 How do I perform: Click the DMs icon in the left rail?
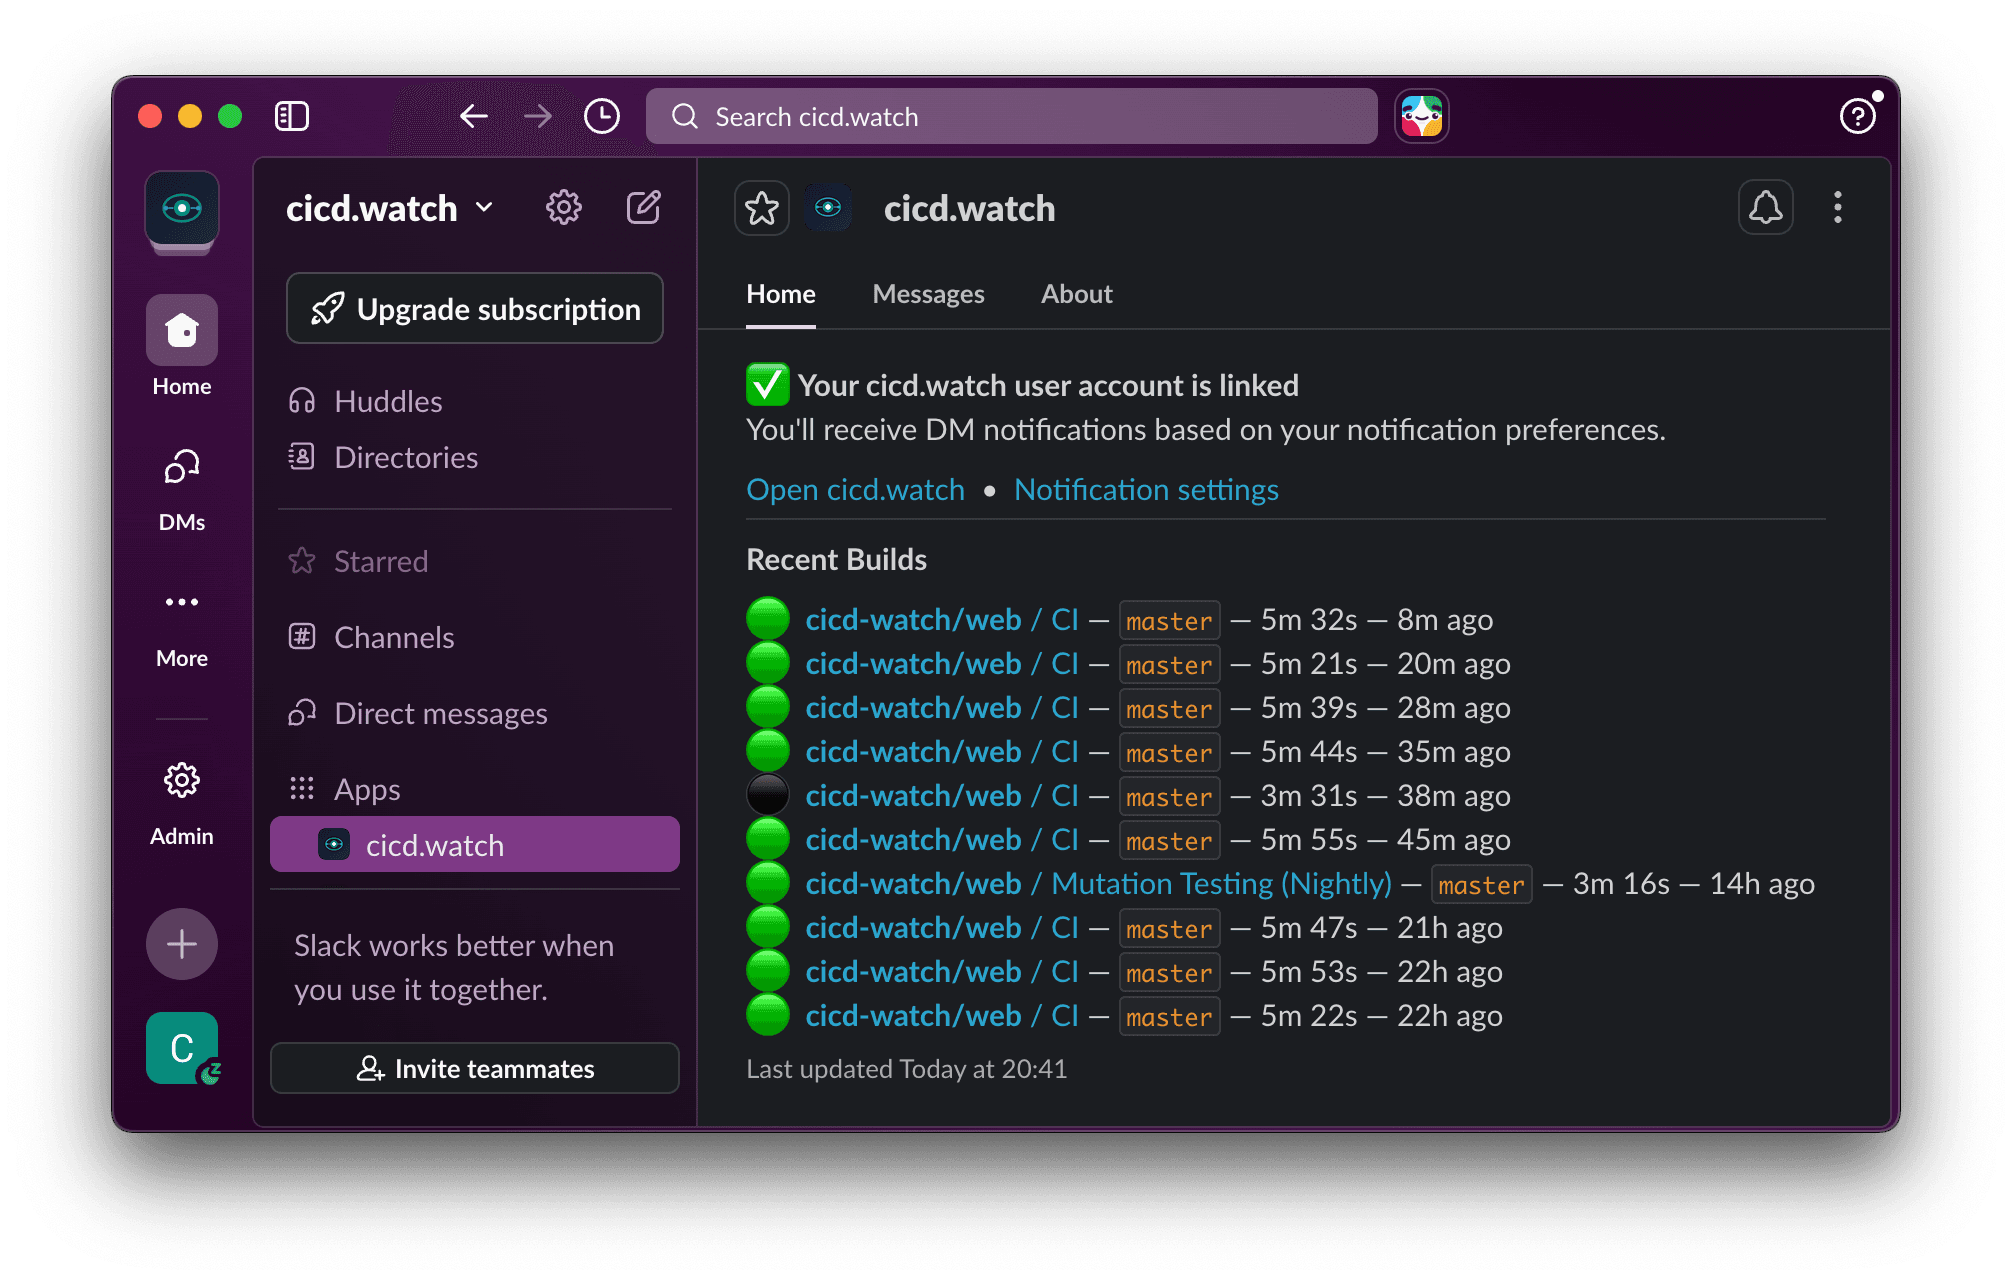(181, 466)
